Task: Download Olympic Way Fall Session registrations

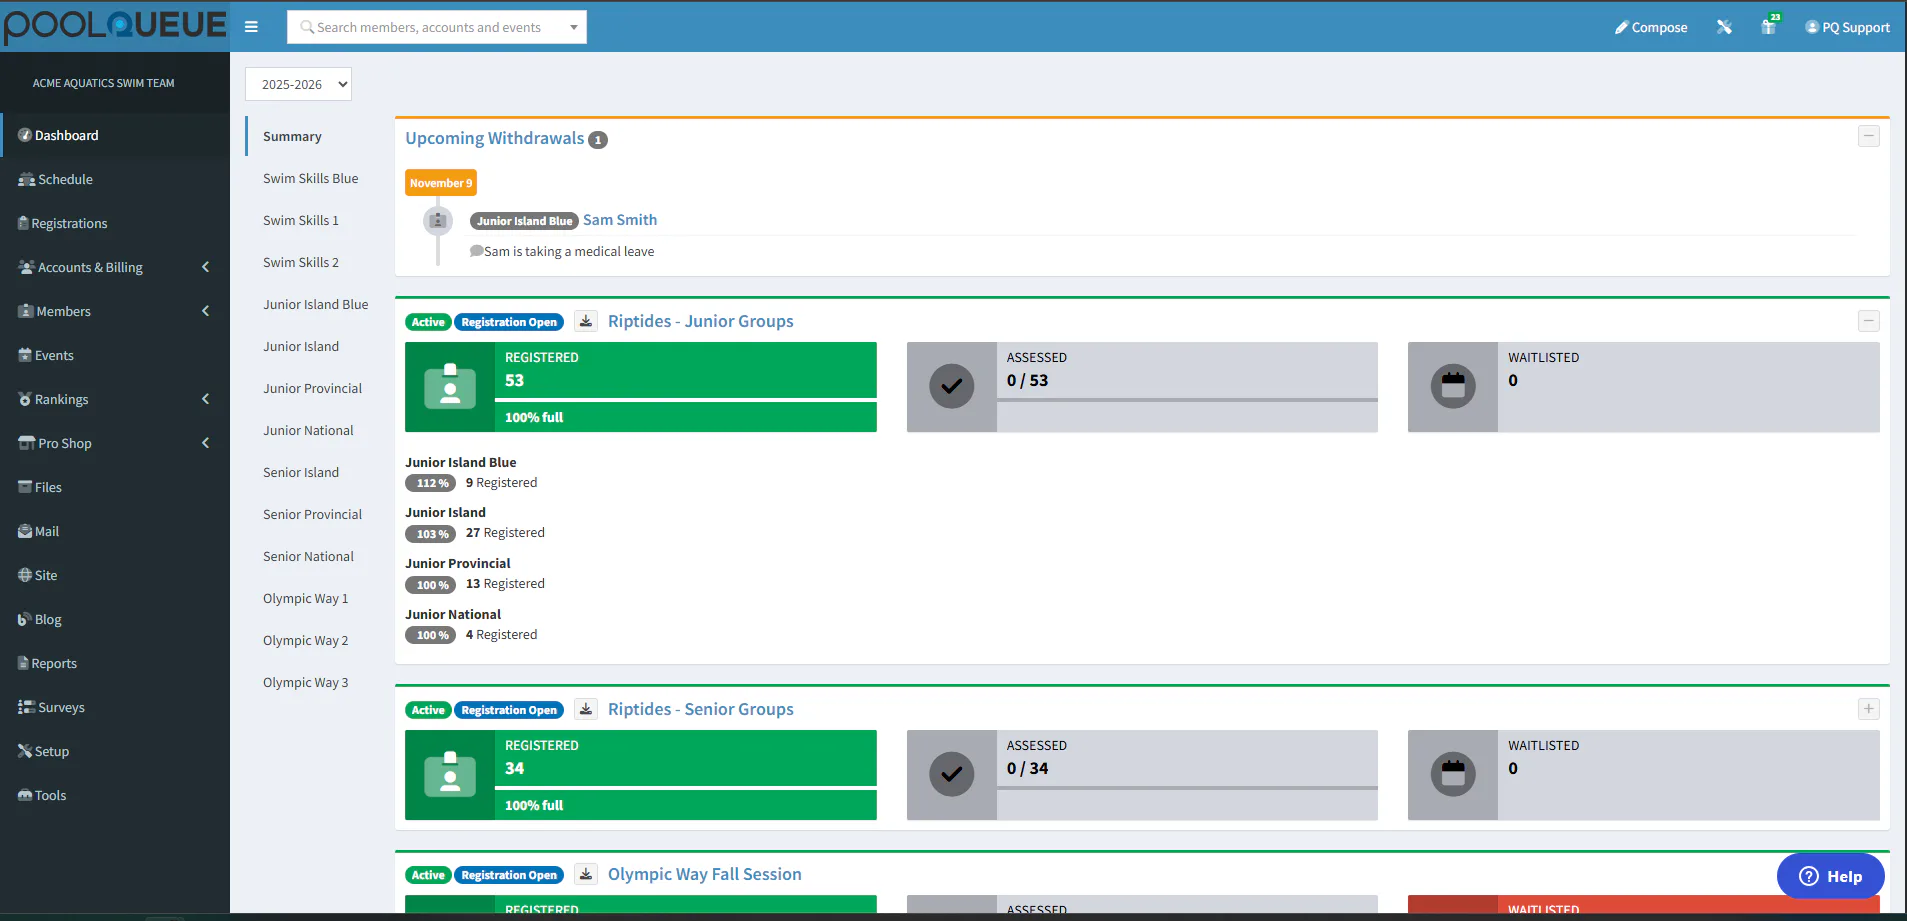Action: [586, 874]
